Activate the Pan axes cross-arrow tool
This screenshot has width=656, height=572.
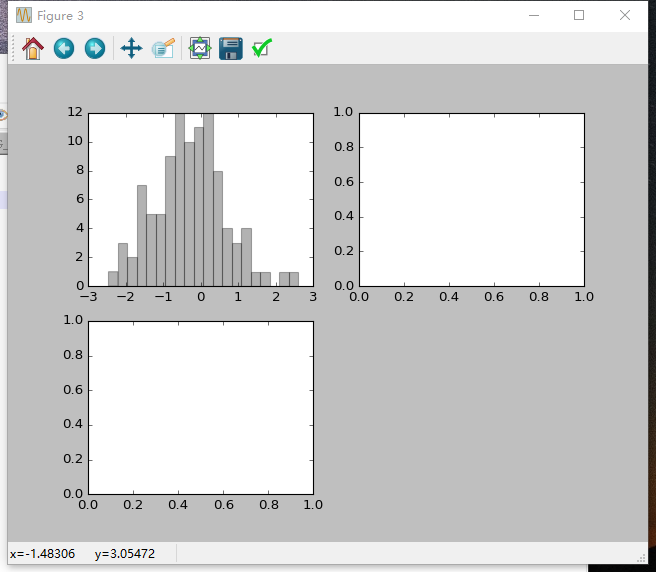click(x=131, y=49)
